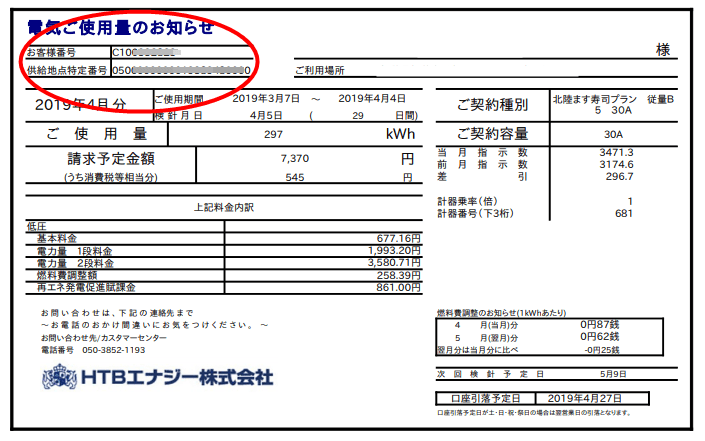Select current month rate 0円87銭
Viewport: 705px width, 441px height.
pyautogui.click(x=599, y=324)
